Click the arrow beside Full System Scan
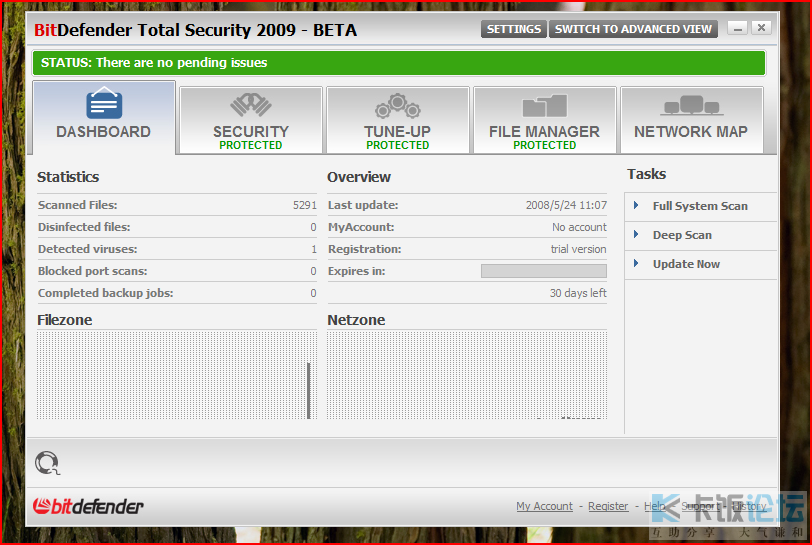 pyautogui.click(x=636, y=205)
